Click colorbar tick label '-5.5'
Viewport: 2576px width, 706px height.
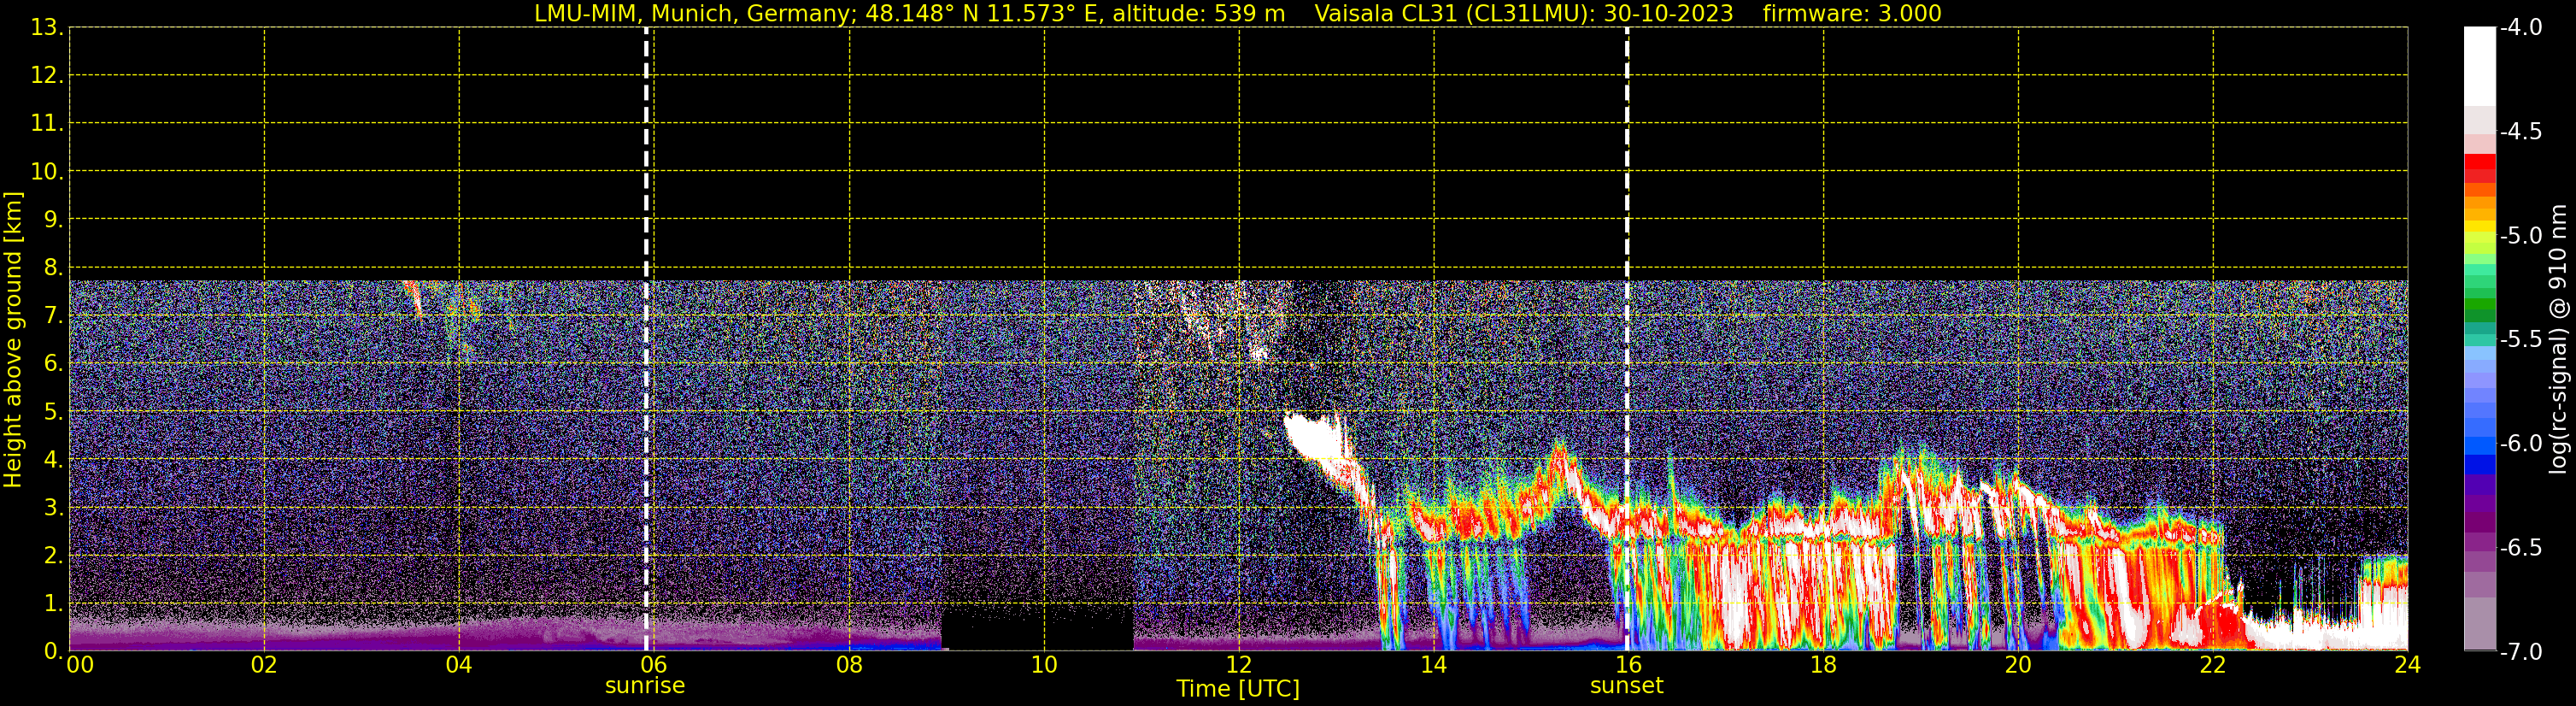point(2520,339)
